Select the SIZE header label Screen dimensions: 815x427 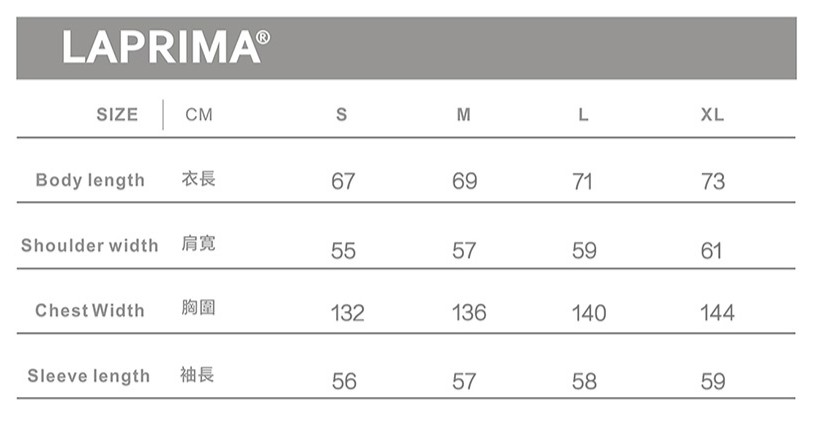[x=117, y=115]
